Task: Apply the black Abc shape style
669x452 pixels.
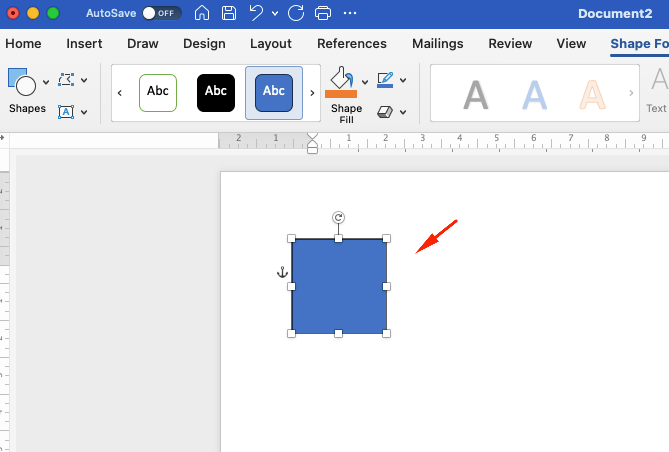Action: click(216, 93)
